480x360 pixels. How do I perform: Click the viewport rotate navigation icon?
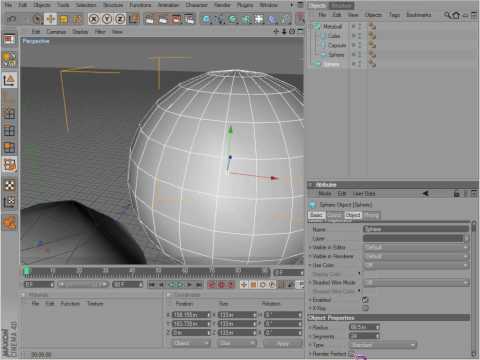click(x=292, y=31)
